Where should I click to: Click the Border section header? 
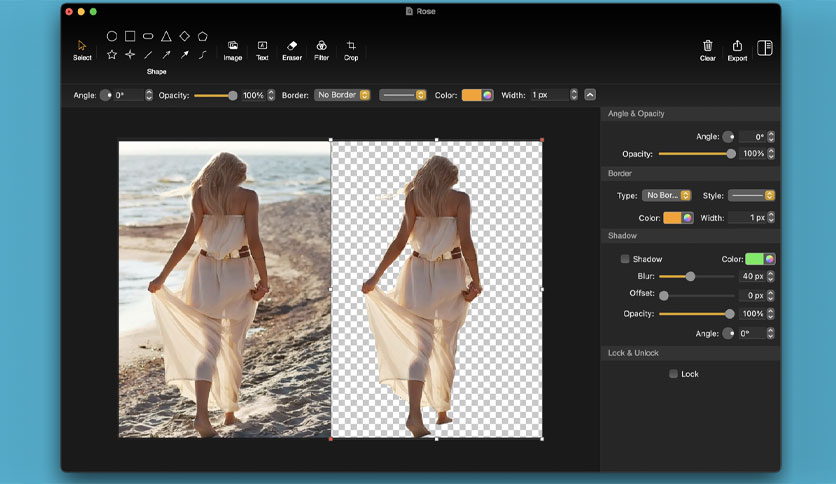pyautogui.click(x=690, y=173)
